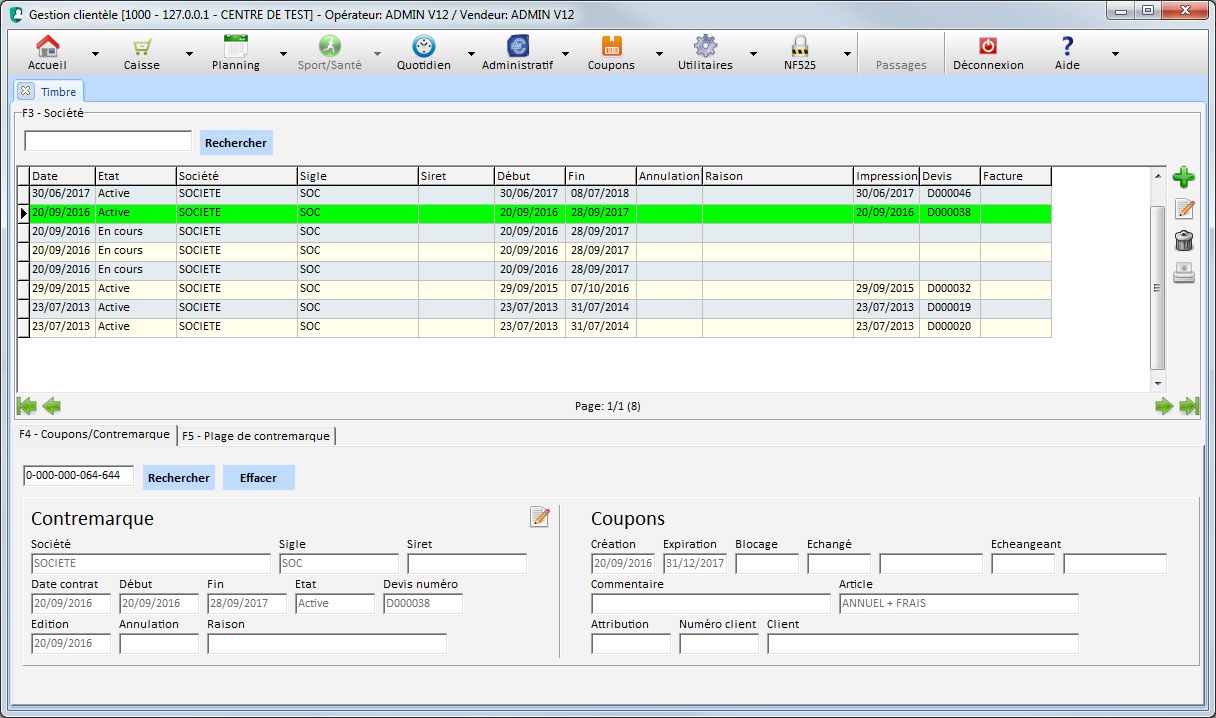Image resolution: width=1216 pixels, height=718 pixels.
Task: Open the Coupons orange ticket icon
Action: pyautogui.click(x=611, y=46)
